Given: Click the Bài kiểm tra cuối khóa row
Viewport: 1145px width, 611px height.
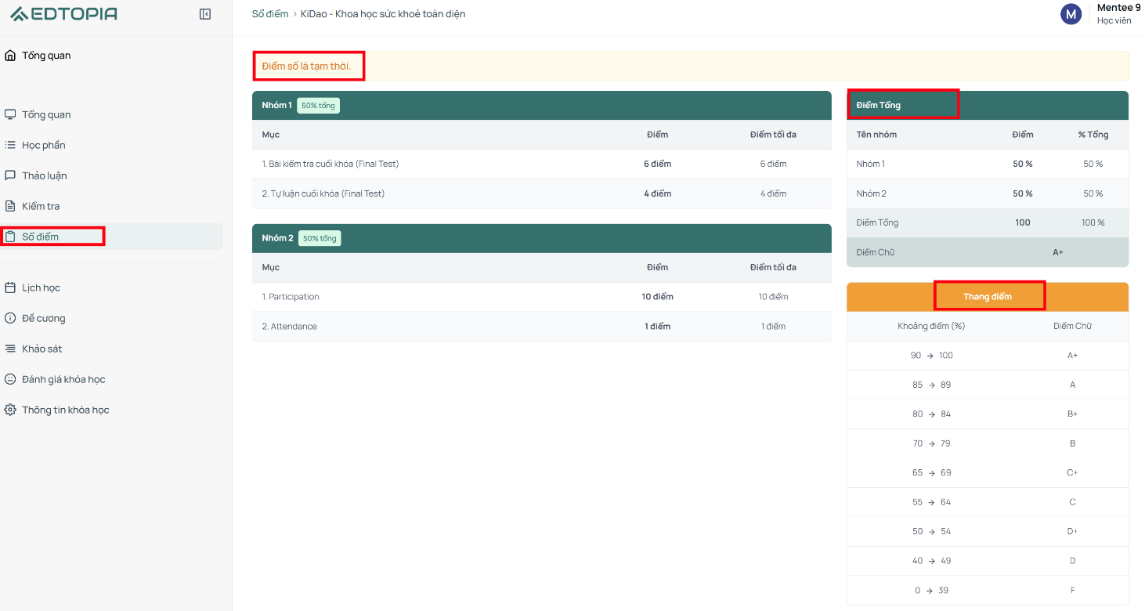Looking at the screenshot, I should [542, 164].
